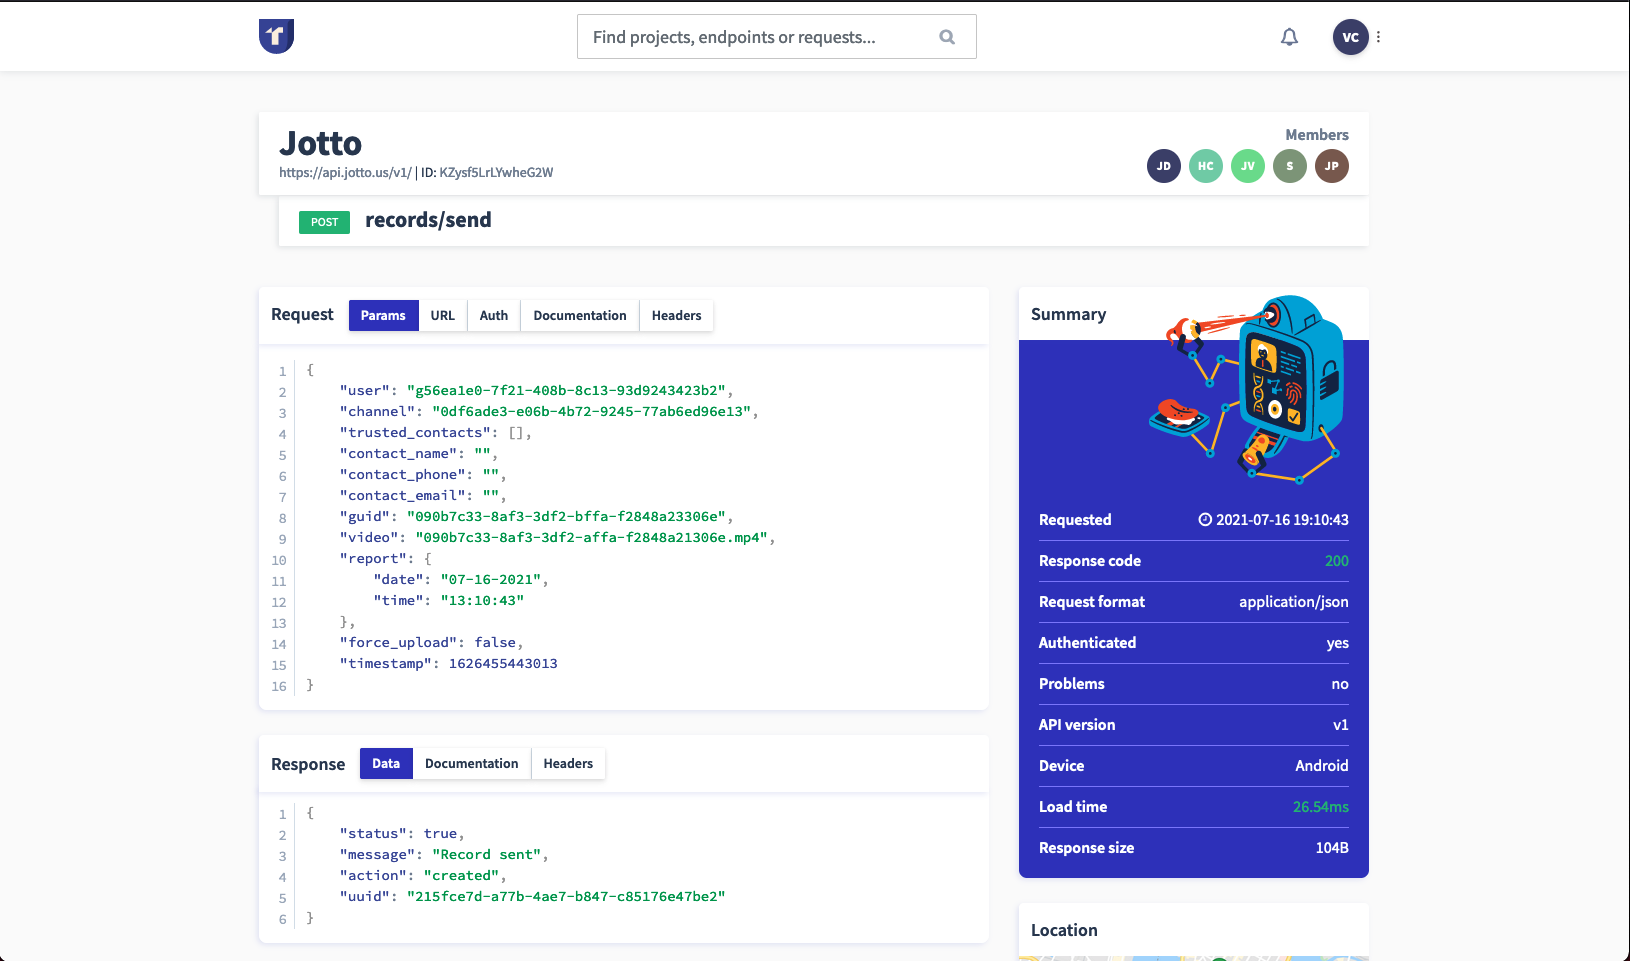Select member avatar S
Screen dimensions: 1630x961
pyautogui.click(x=1290, y=166)
